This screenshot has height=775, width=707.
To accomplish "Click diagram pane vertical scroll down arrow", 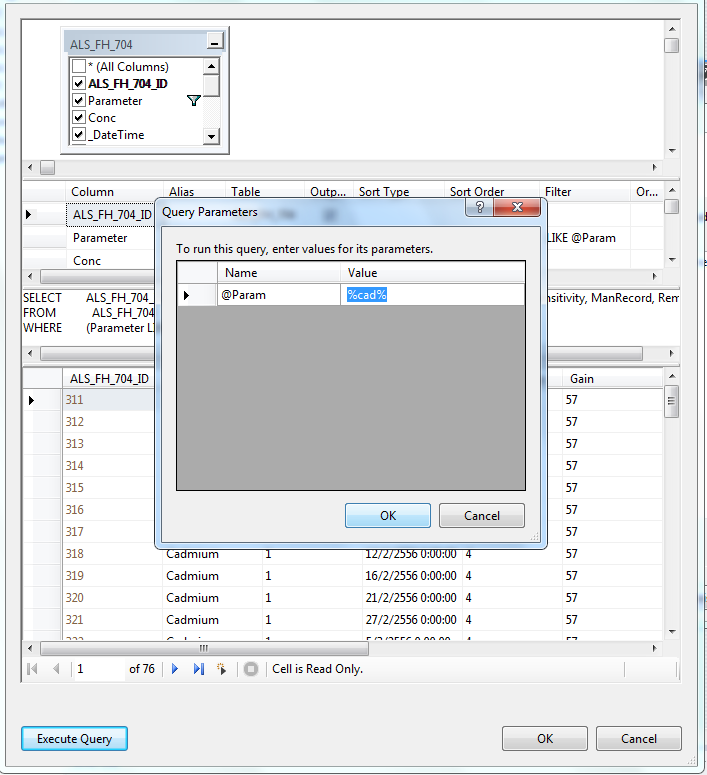I will point(671,151).
